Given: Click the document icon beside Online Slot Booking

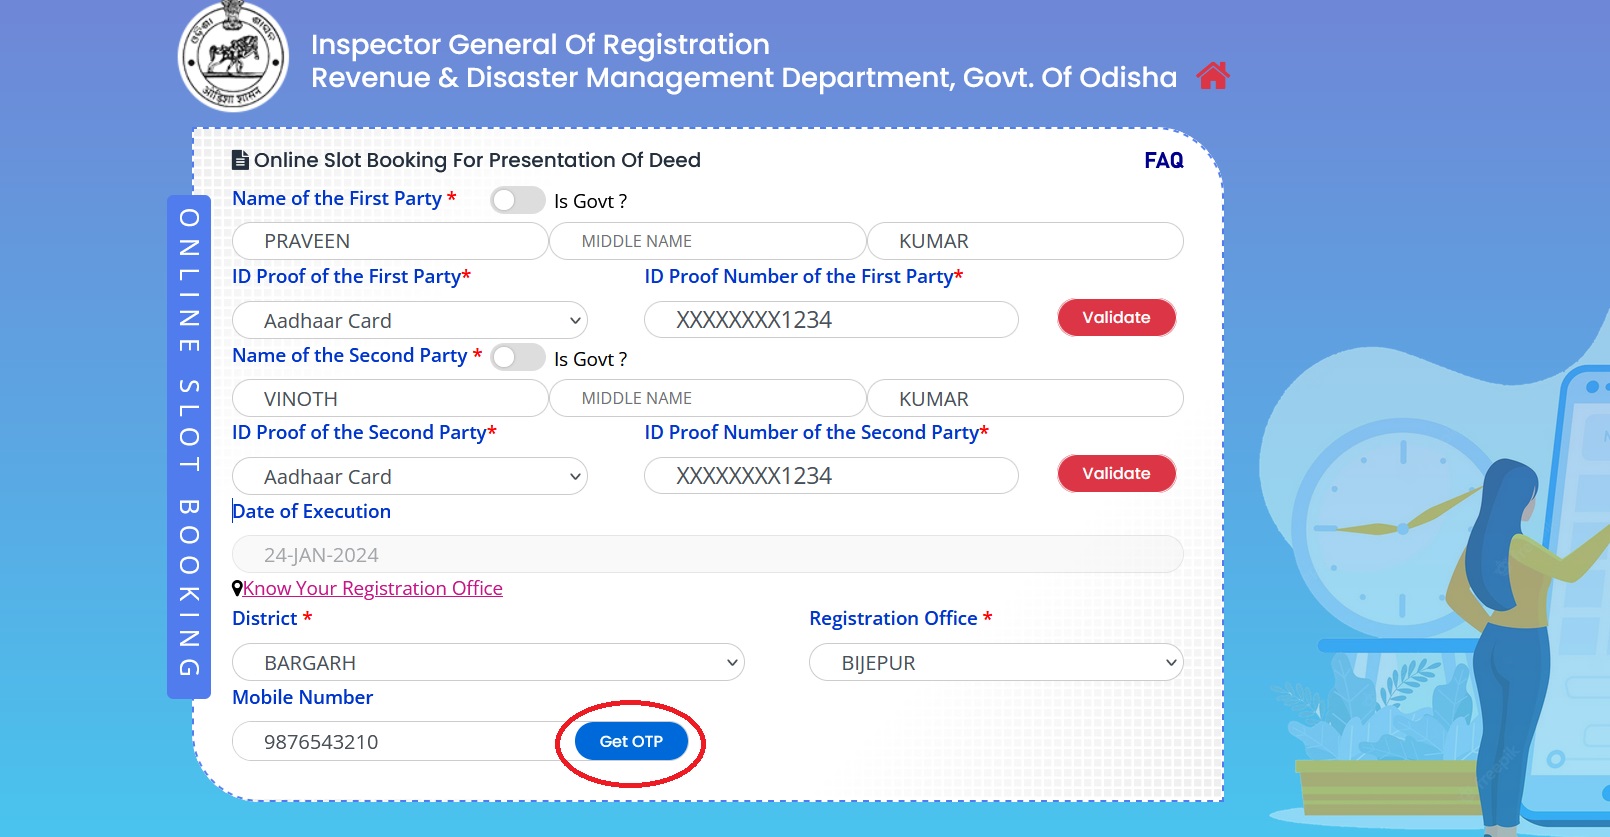Looking at the screenshot, I should (240, 160).
